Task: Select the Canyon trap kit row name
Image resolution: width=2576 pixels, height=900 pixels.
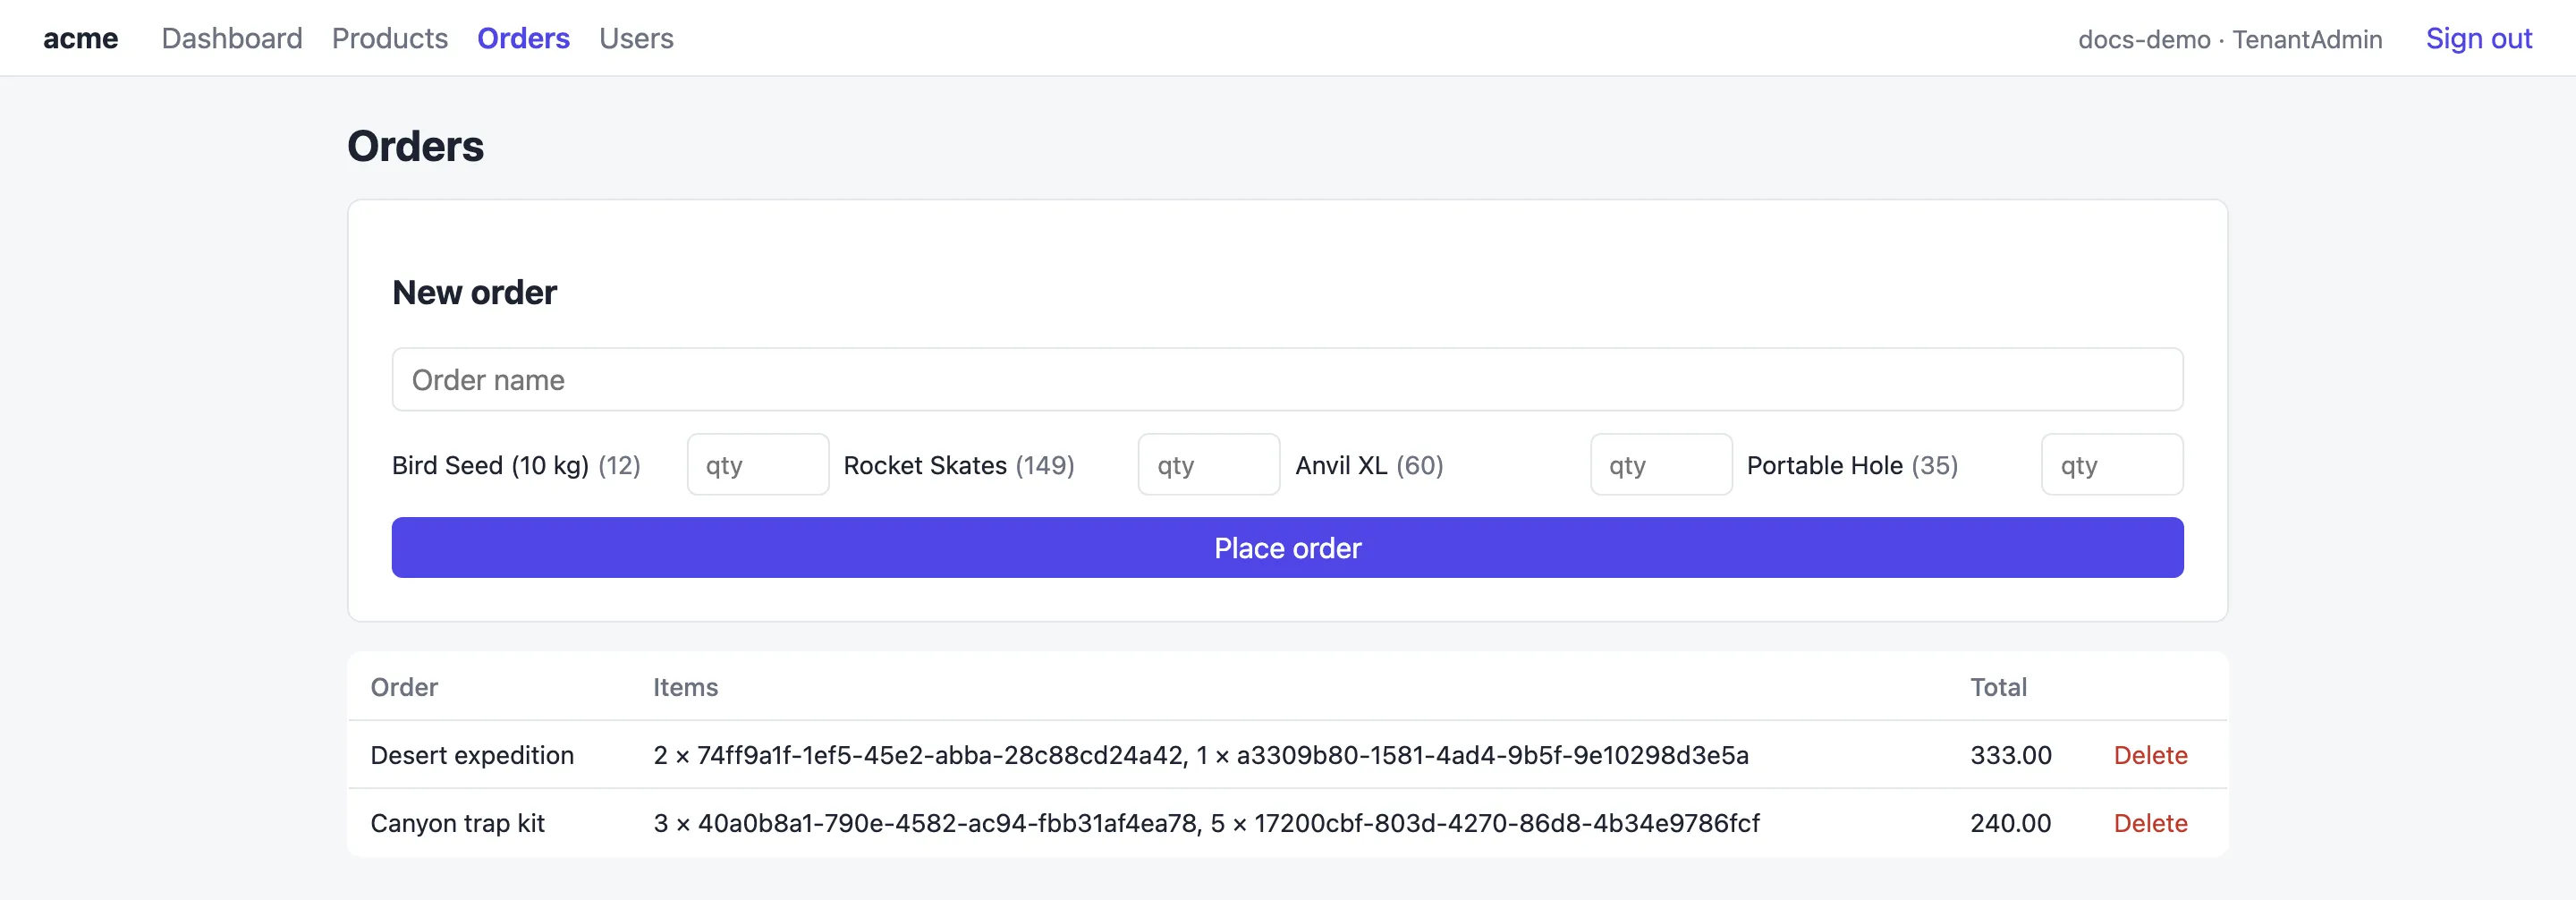Action: (x=457, y=823)
